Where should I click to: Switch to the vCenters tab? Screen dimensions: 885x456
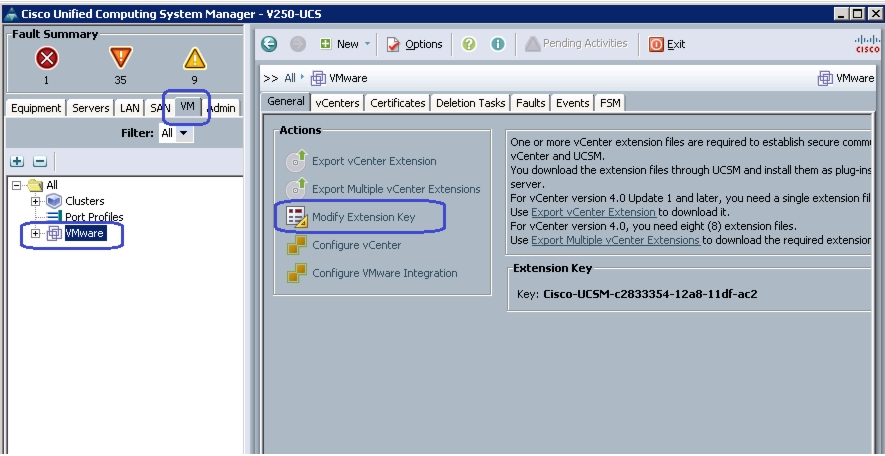[337, 103]
